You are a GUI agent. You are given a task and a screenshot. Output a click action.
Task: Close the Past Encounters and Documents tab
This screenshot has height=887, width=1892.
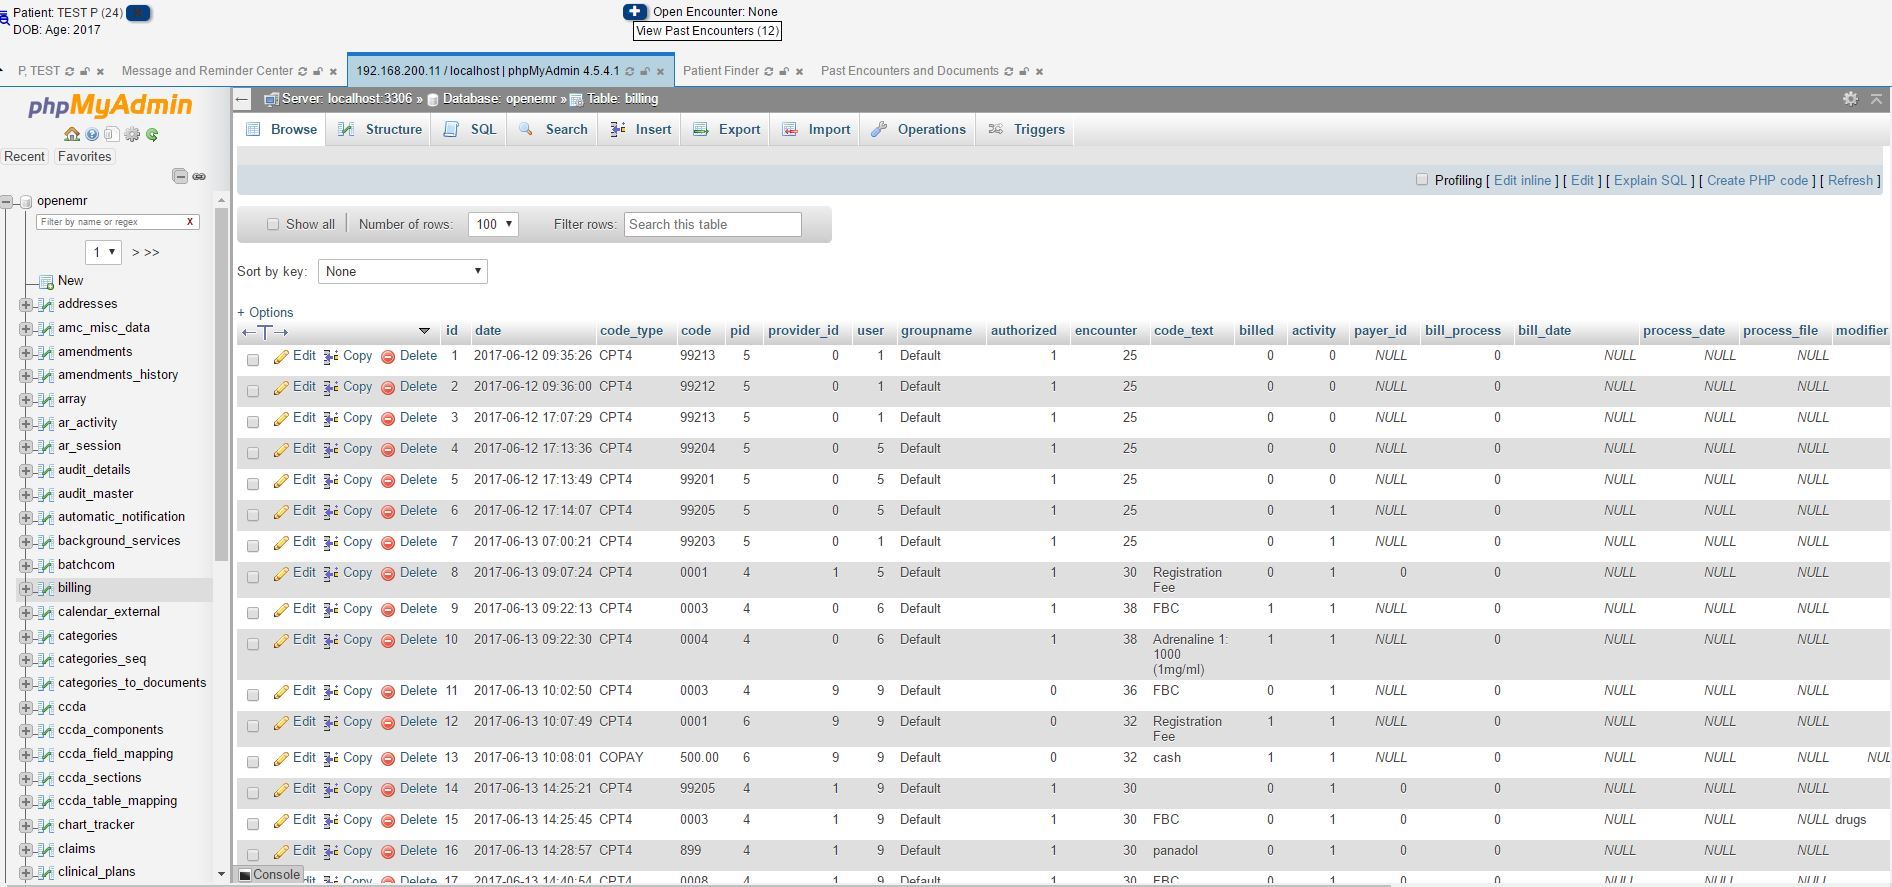[x=1039, y=71]
